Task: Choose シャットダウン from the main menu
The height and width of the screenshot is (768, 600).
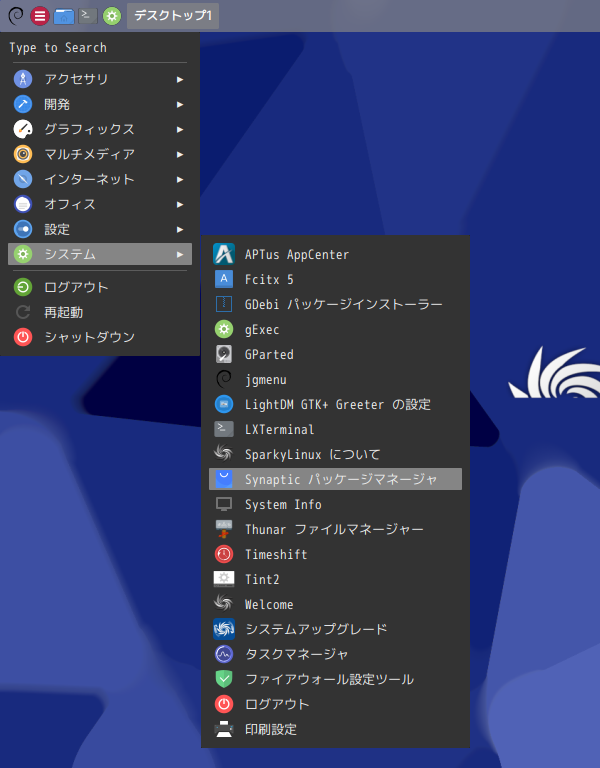Action: pos(100,337)
